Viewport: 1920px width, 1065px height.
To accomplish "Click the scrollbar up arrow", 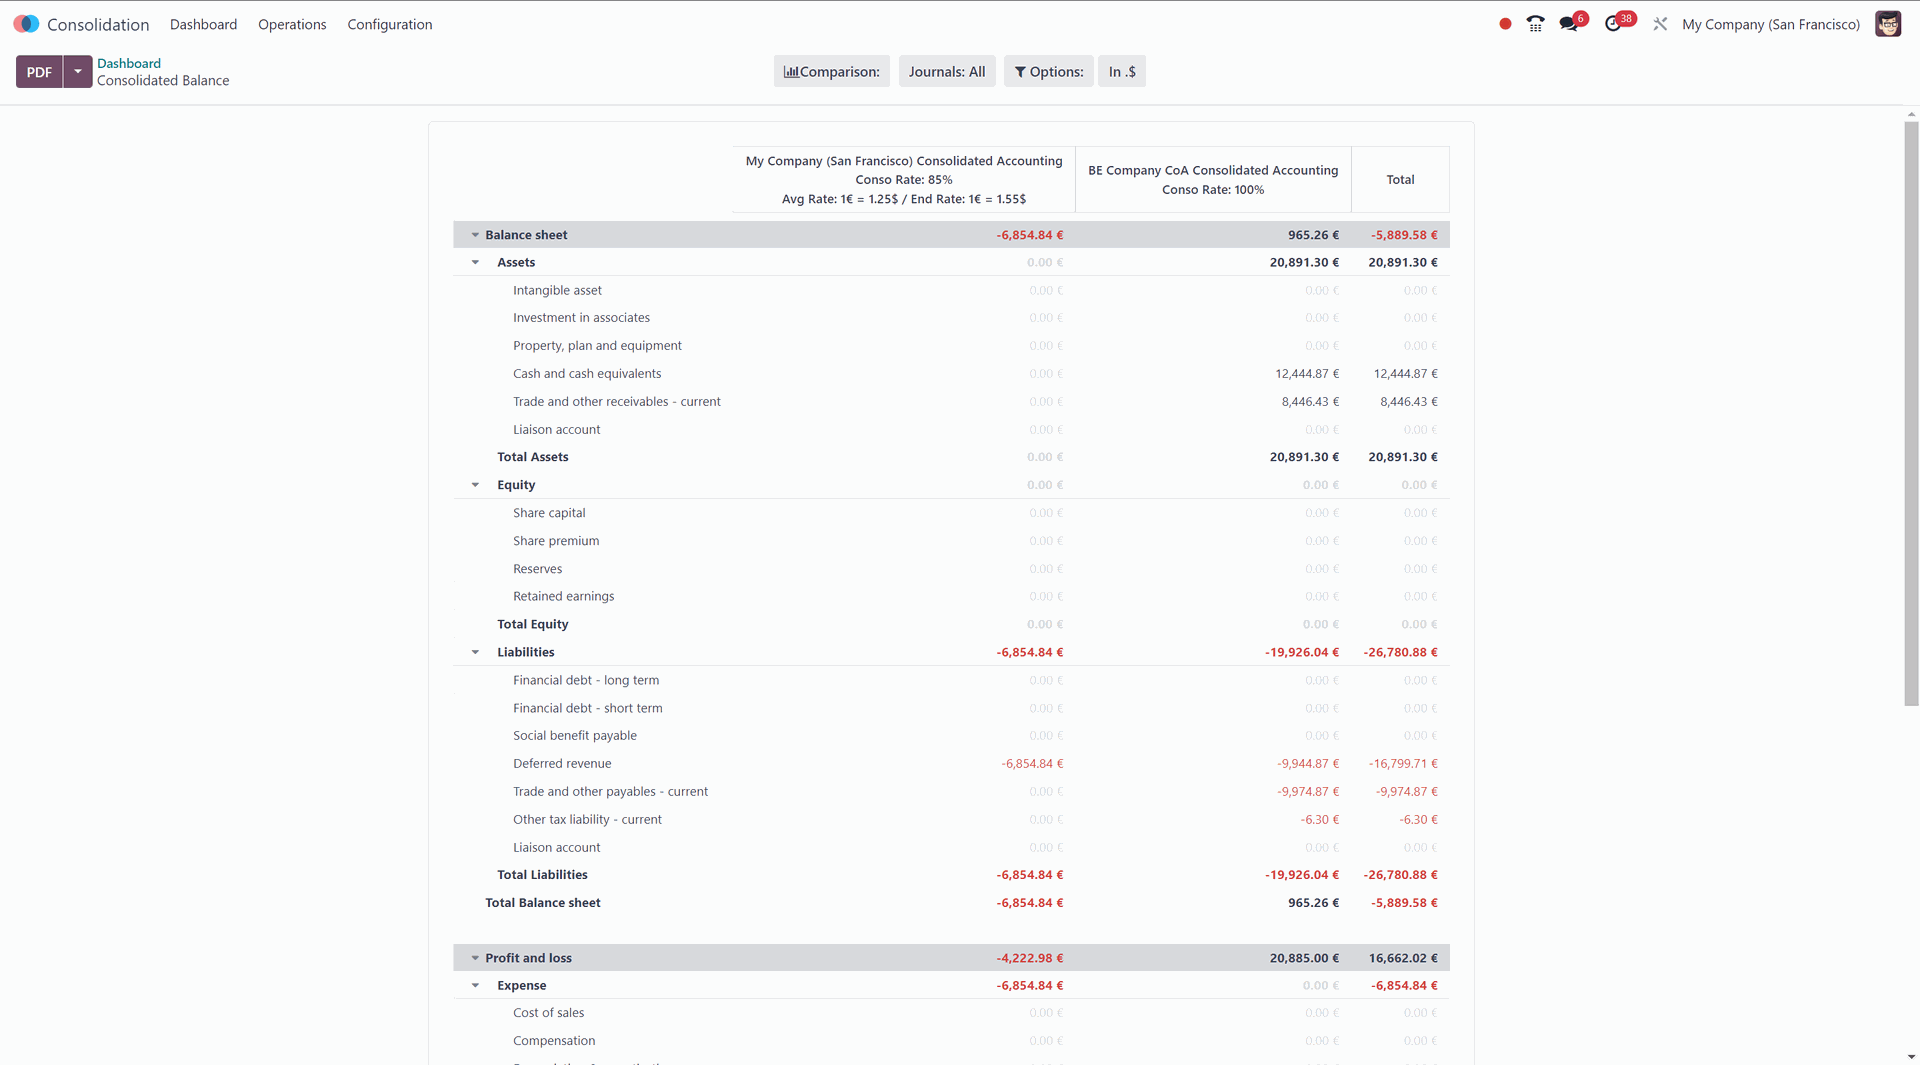I will click(1911, 114).
